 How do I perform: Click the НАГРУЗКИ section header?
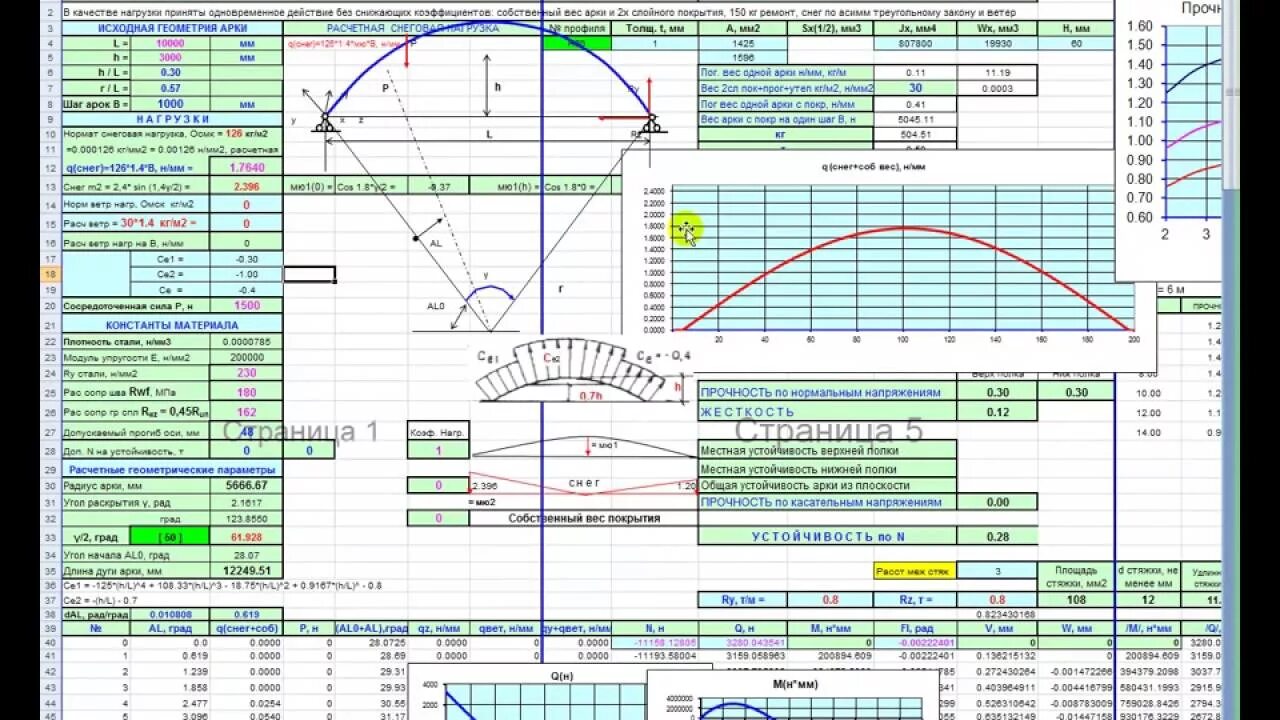172,118
